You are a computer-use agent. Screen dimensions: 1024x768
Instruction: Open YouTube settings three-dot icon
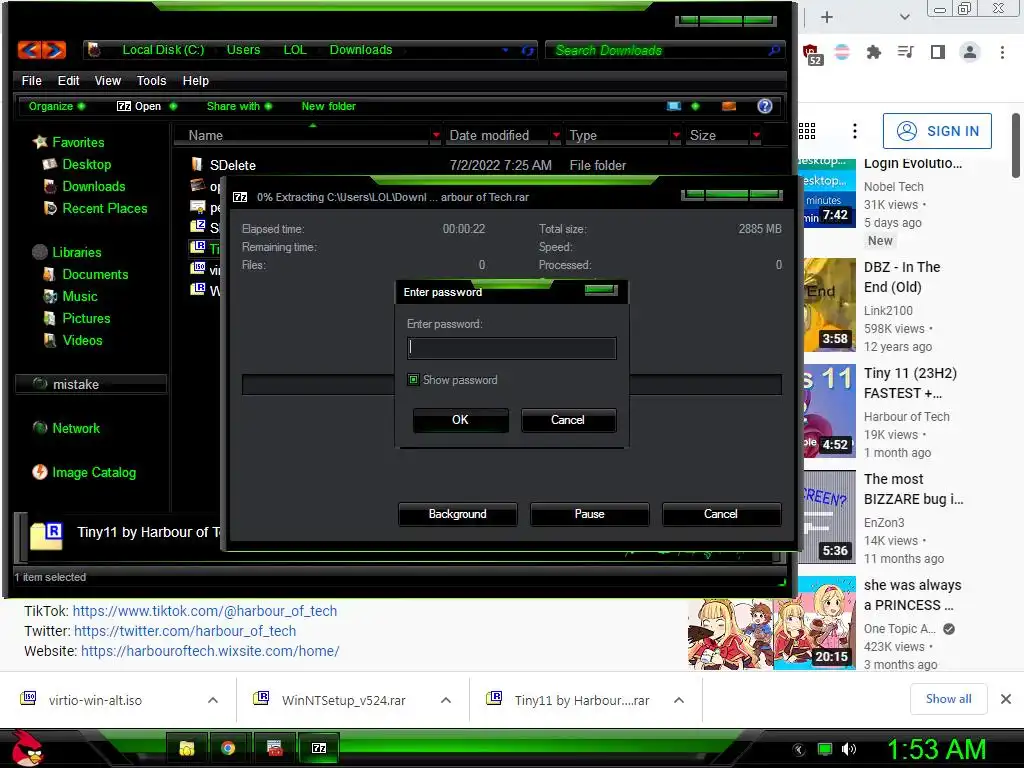[x=854, y=131]
